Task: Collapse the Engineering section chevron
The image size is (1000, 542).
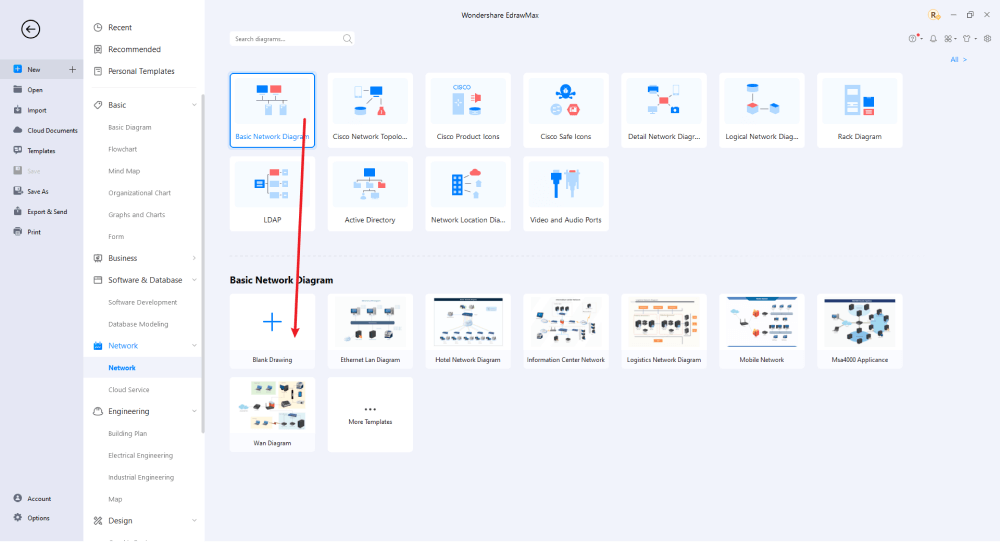Action: pyautogui.click(x=194, y=411)
